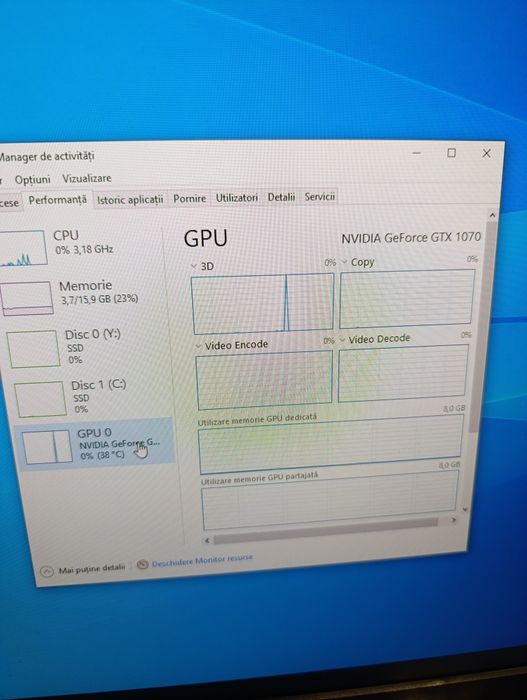The image size is (527, 700).
Task: Click the Utilizare memorie GPU dedicată label
Action: click(x=257, y=420)
